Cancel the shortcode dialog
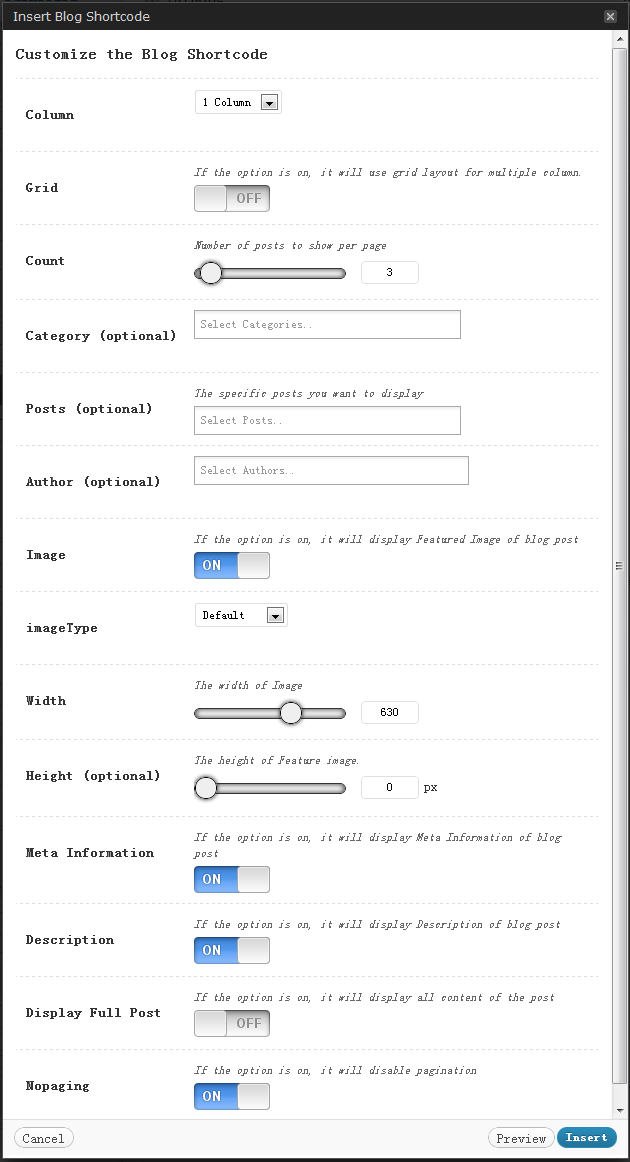This screenshot has height=1162, width=630. 44,1138
